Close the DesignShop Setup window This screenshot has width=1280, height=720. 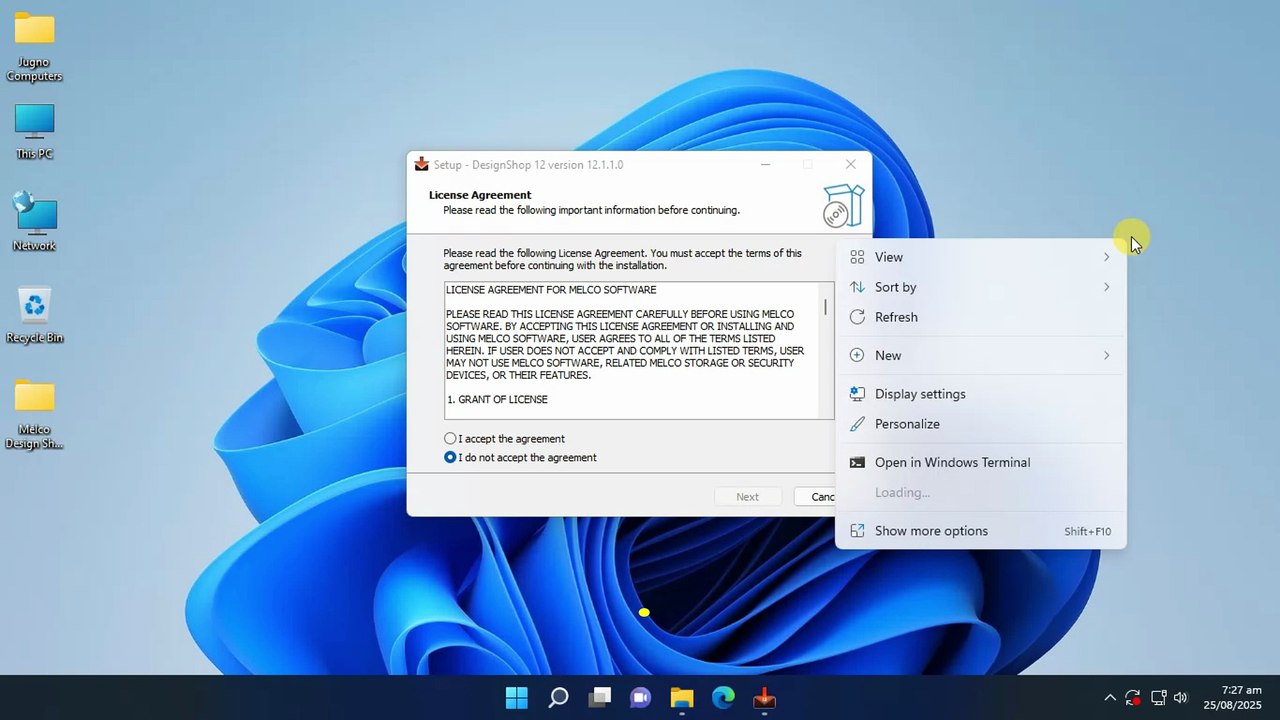pos(850,164)
